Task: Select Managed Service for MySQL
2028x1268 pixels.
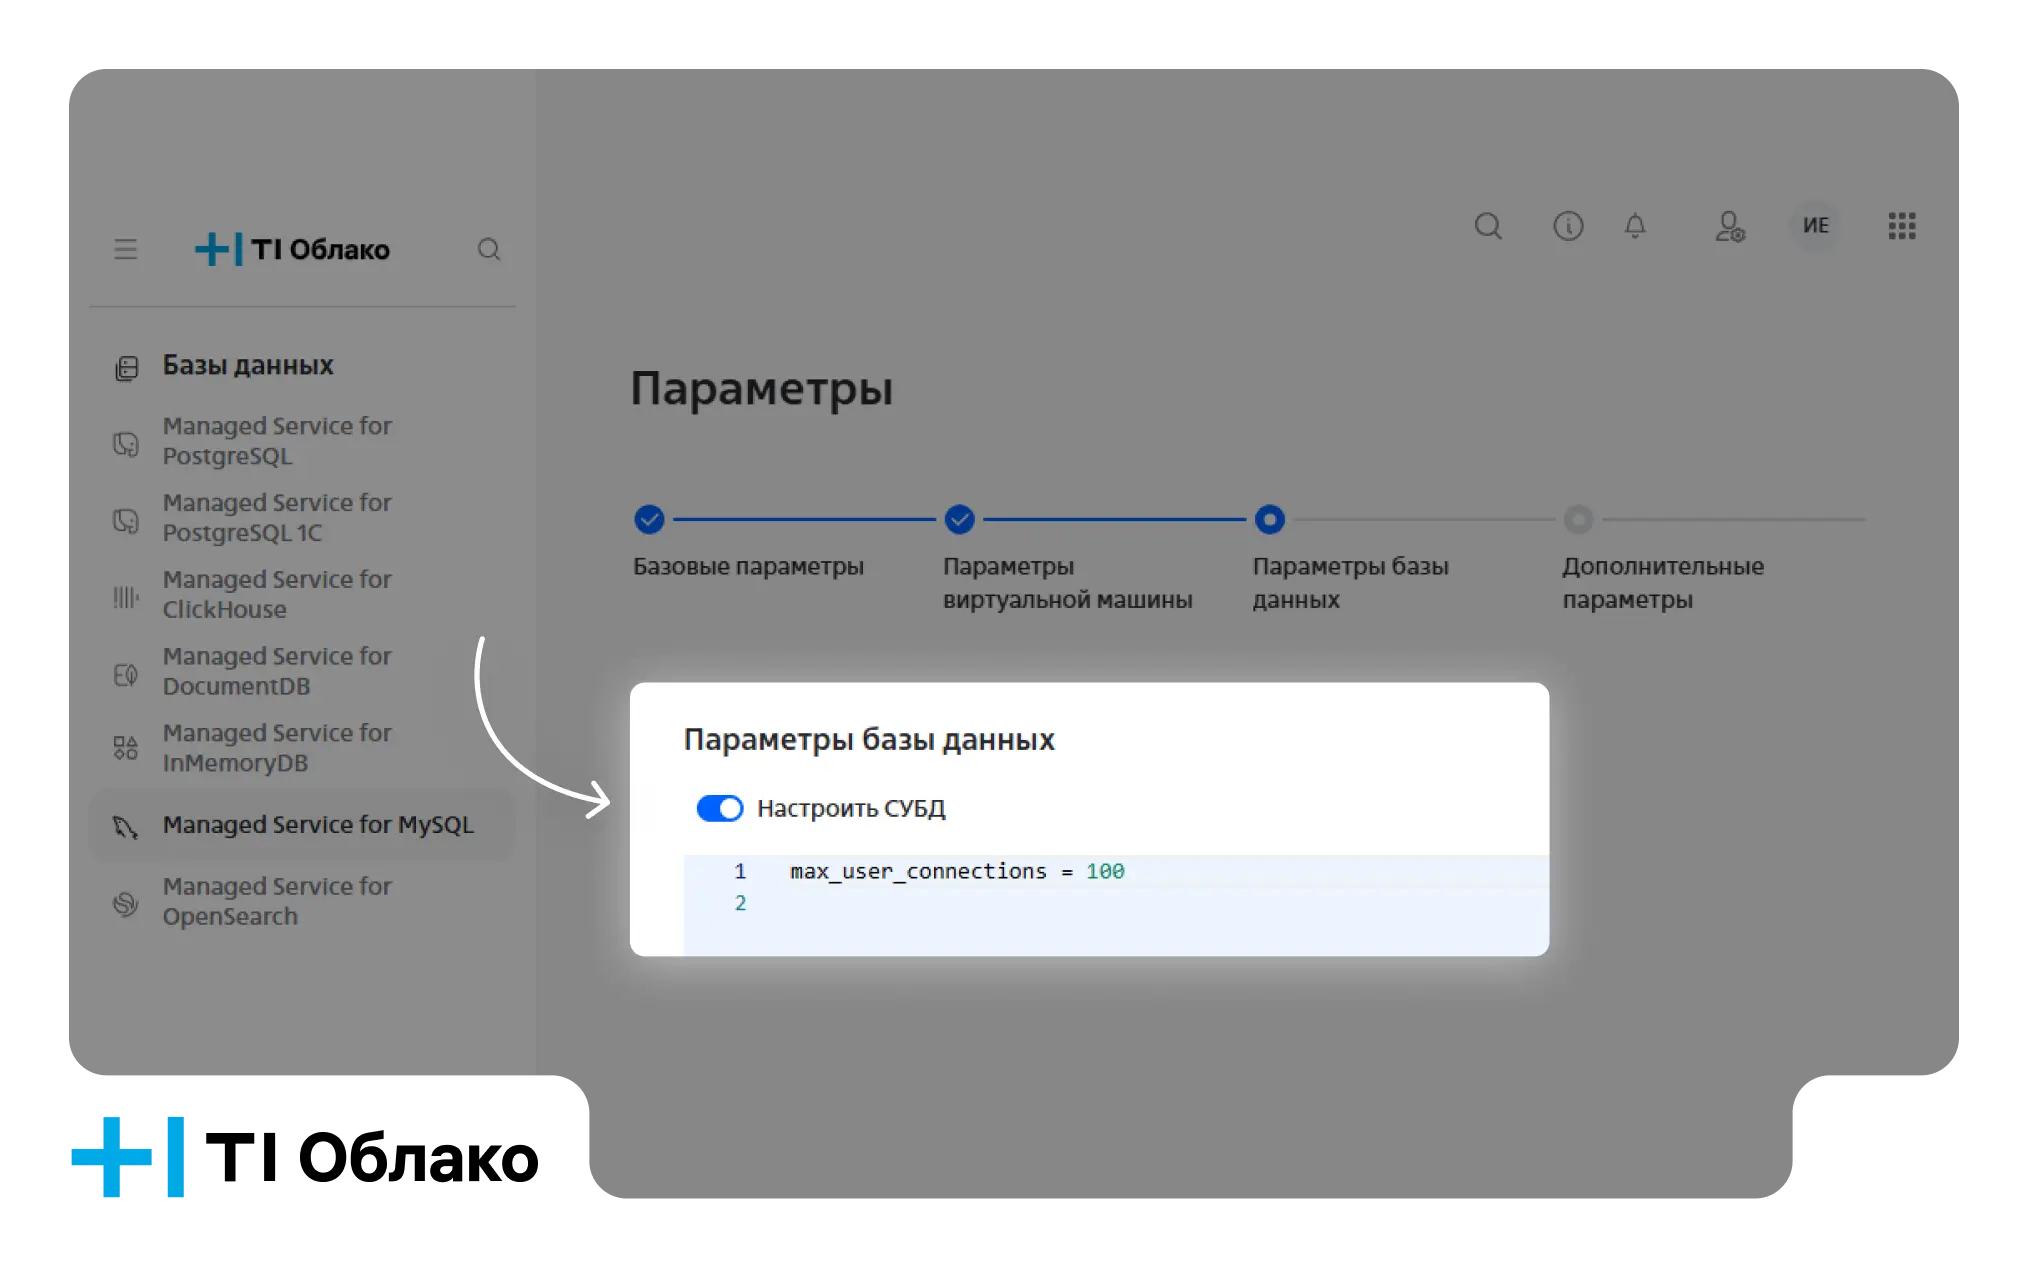Action: tap(302, 825)
